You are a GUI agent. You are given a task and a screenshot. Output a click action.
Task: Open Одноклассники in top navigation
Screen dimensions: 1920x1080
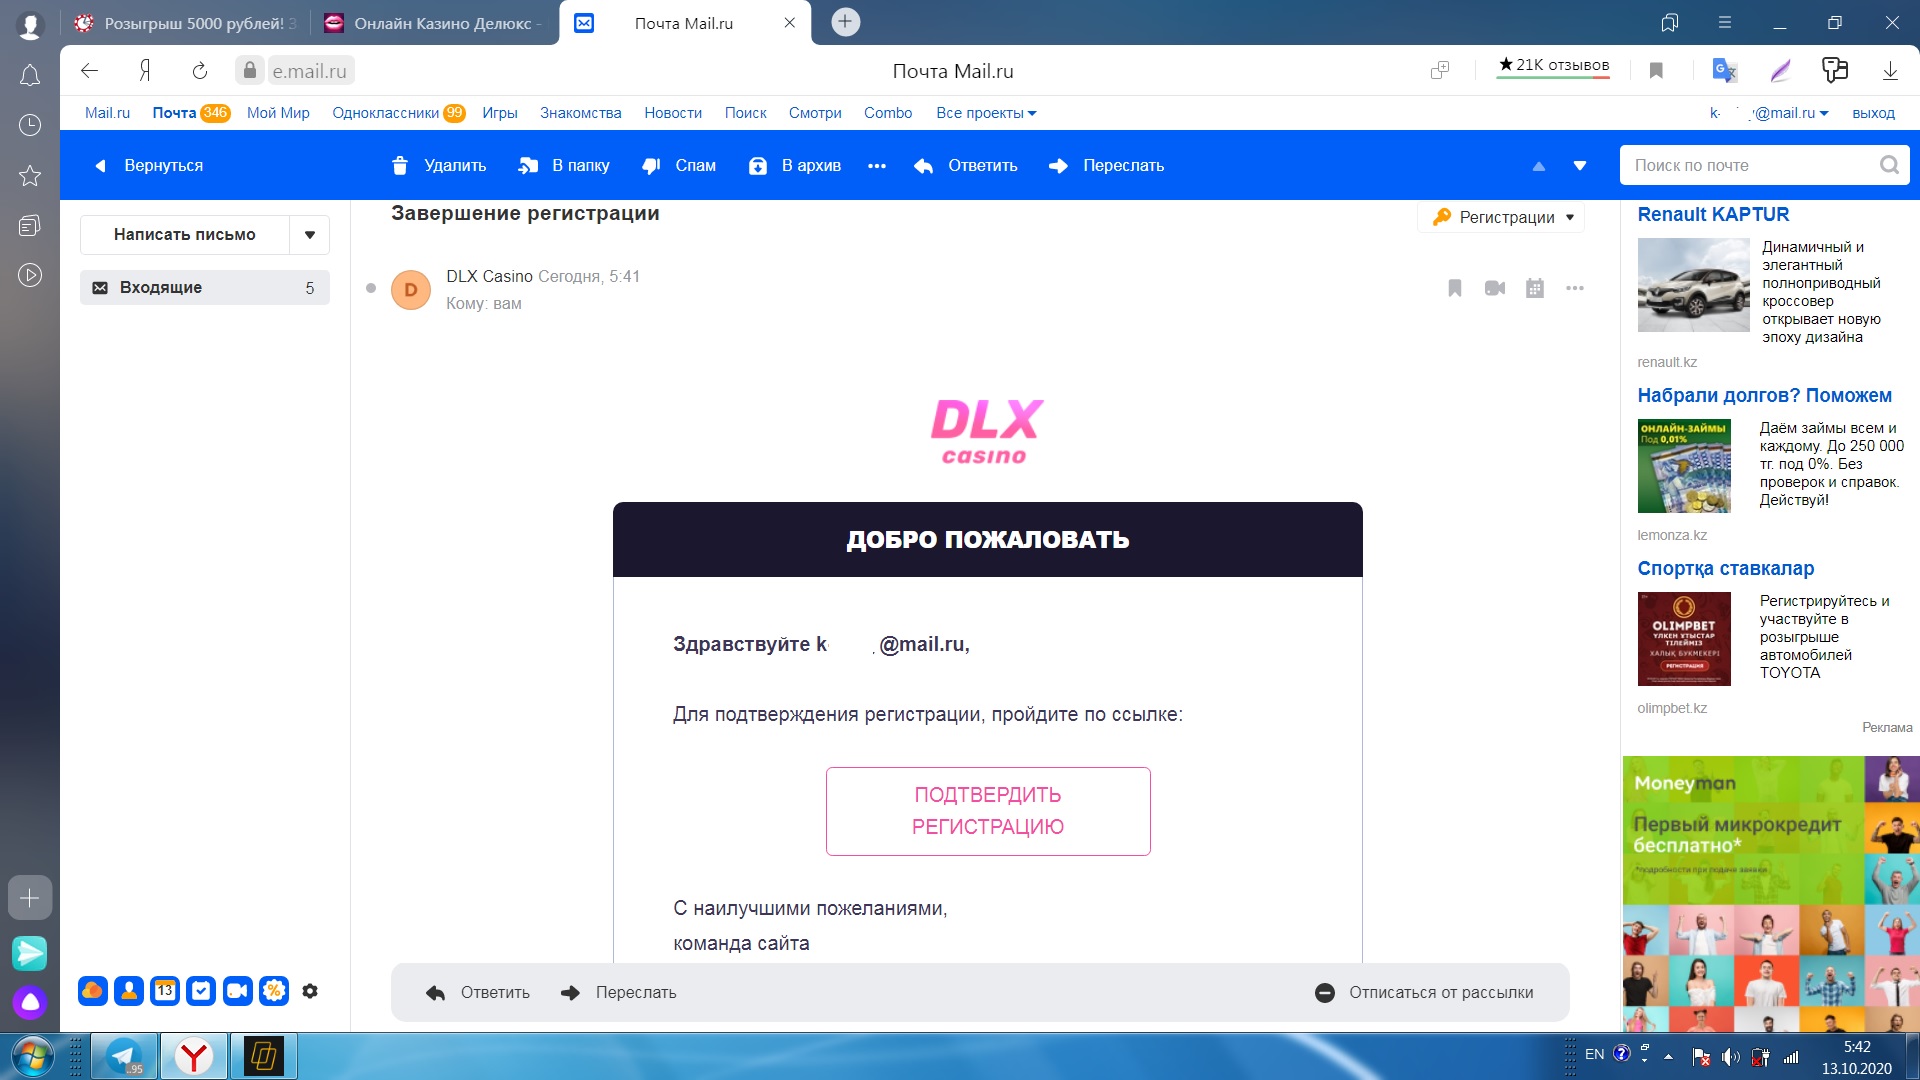click(385, 113)
